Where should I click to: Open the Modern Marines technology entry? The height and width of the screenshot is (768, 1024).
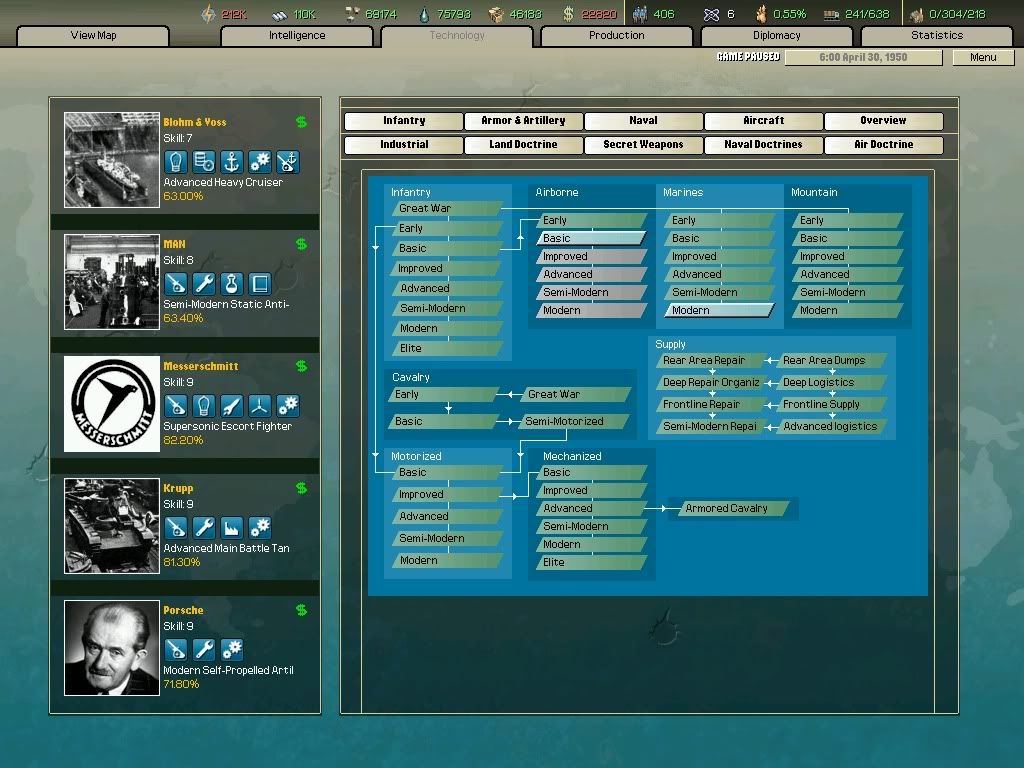(x=718, y=311)
